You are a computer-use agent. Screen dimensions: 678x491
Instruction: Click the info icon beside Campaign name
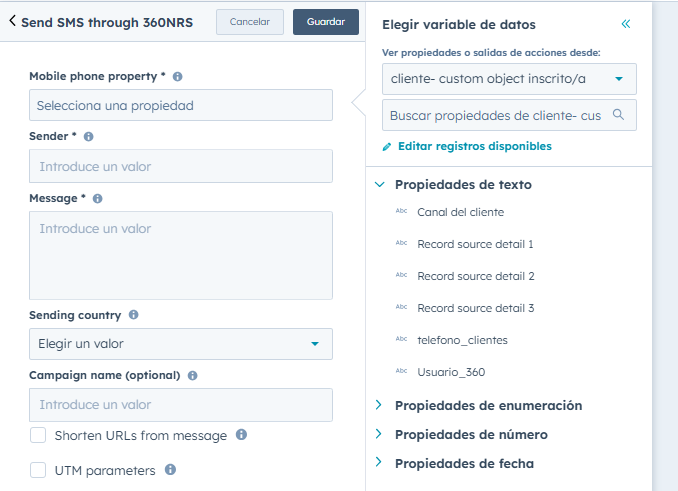[192, 376]
